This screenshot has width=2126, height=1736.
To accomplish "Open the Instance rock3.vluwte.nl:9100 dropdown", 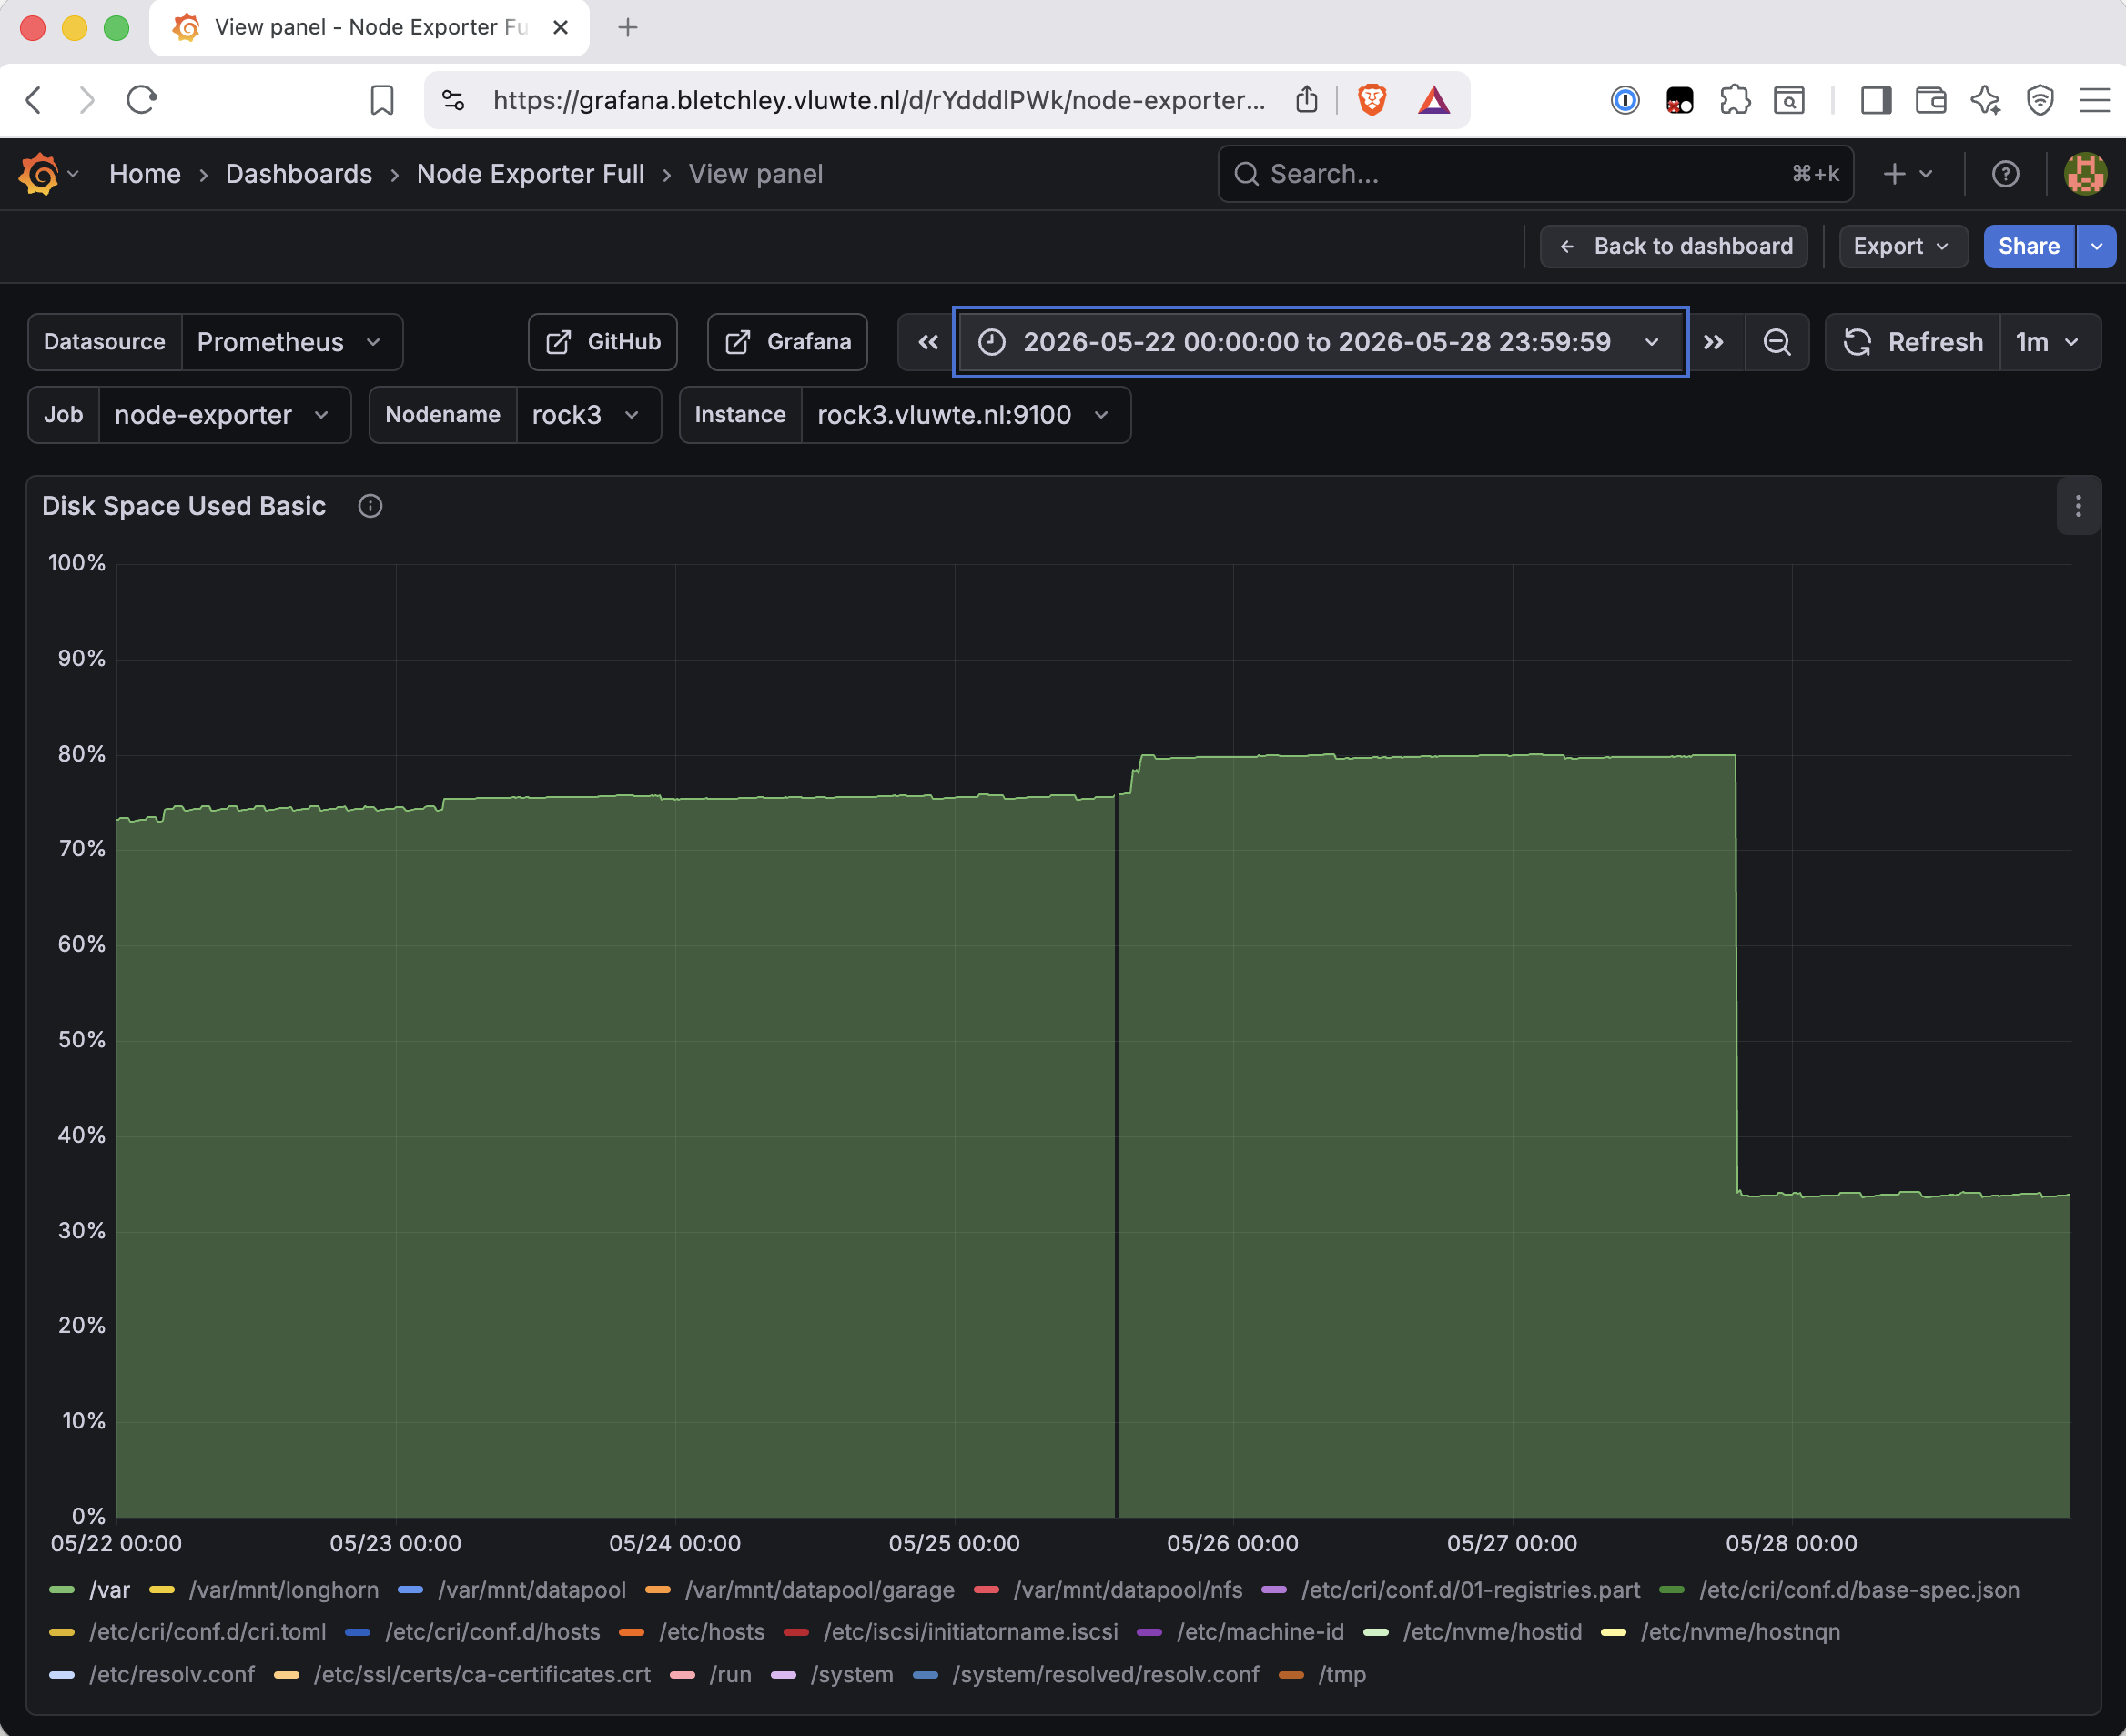I will (x=965, y=415).
